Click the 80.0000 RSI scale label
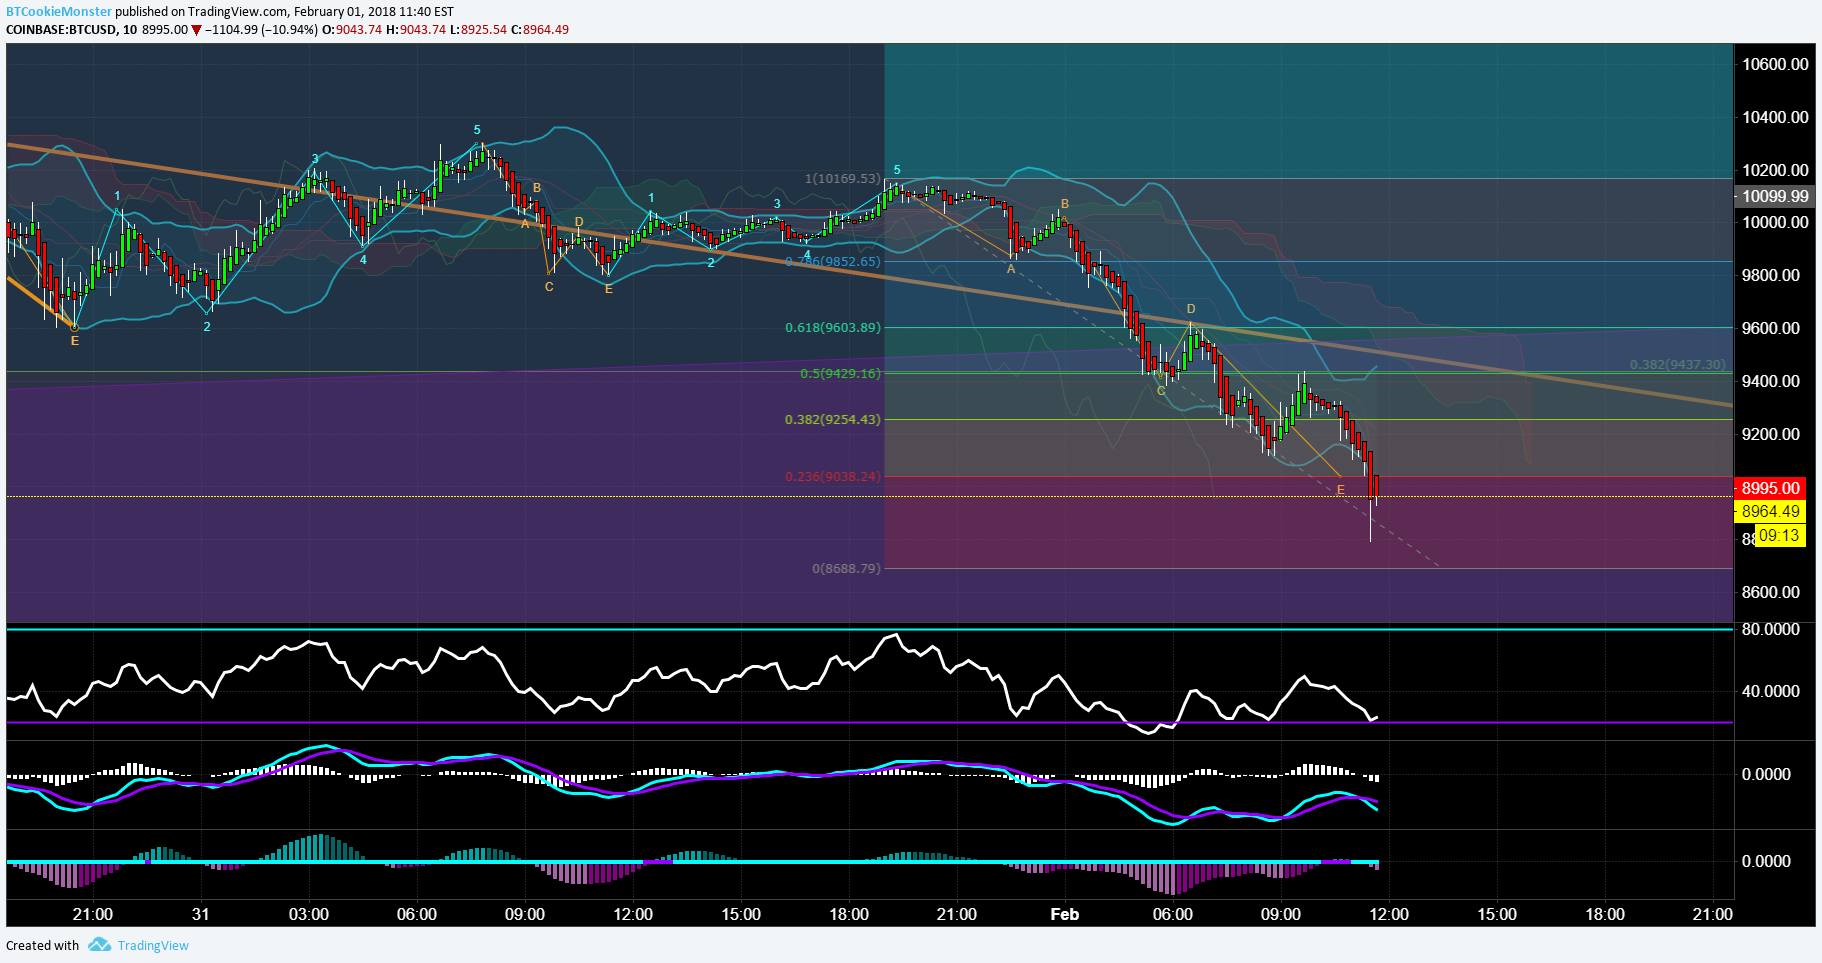 pyautogui.click(x=1770, y=630)
